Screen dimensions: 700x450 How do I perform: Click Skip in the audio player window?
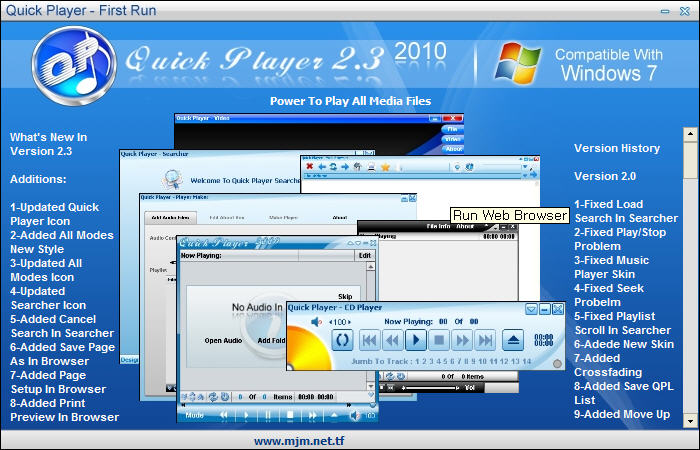[345, 296]
